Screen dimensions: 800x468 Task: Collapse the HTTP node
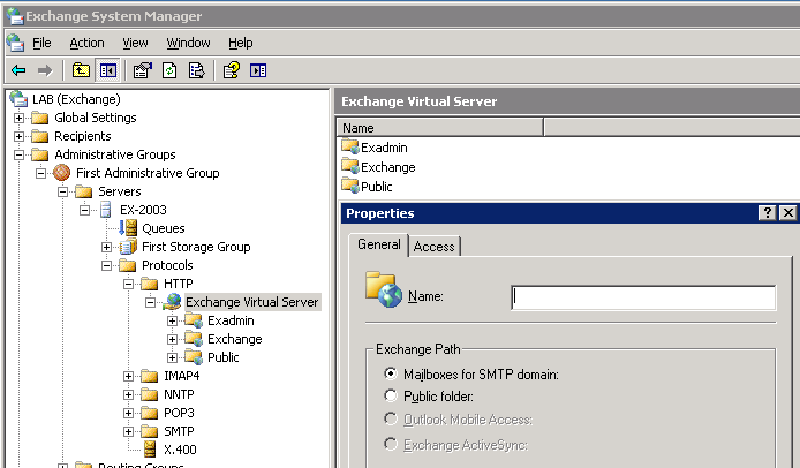(x=128, y=284)
